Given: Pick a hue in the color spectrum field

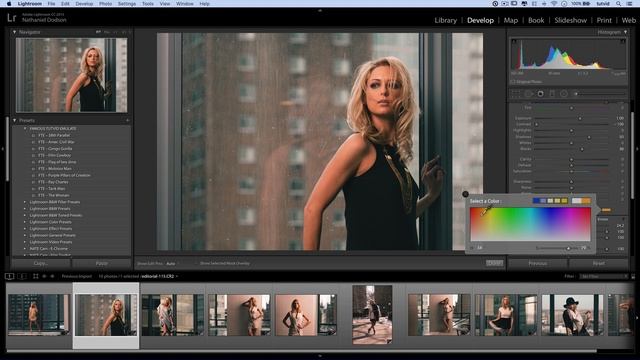Looking at the screenshot, I should point(530,224).
